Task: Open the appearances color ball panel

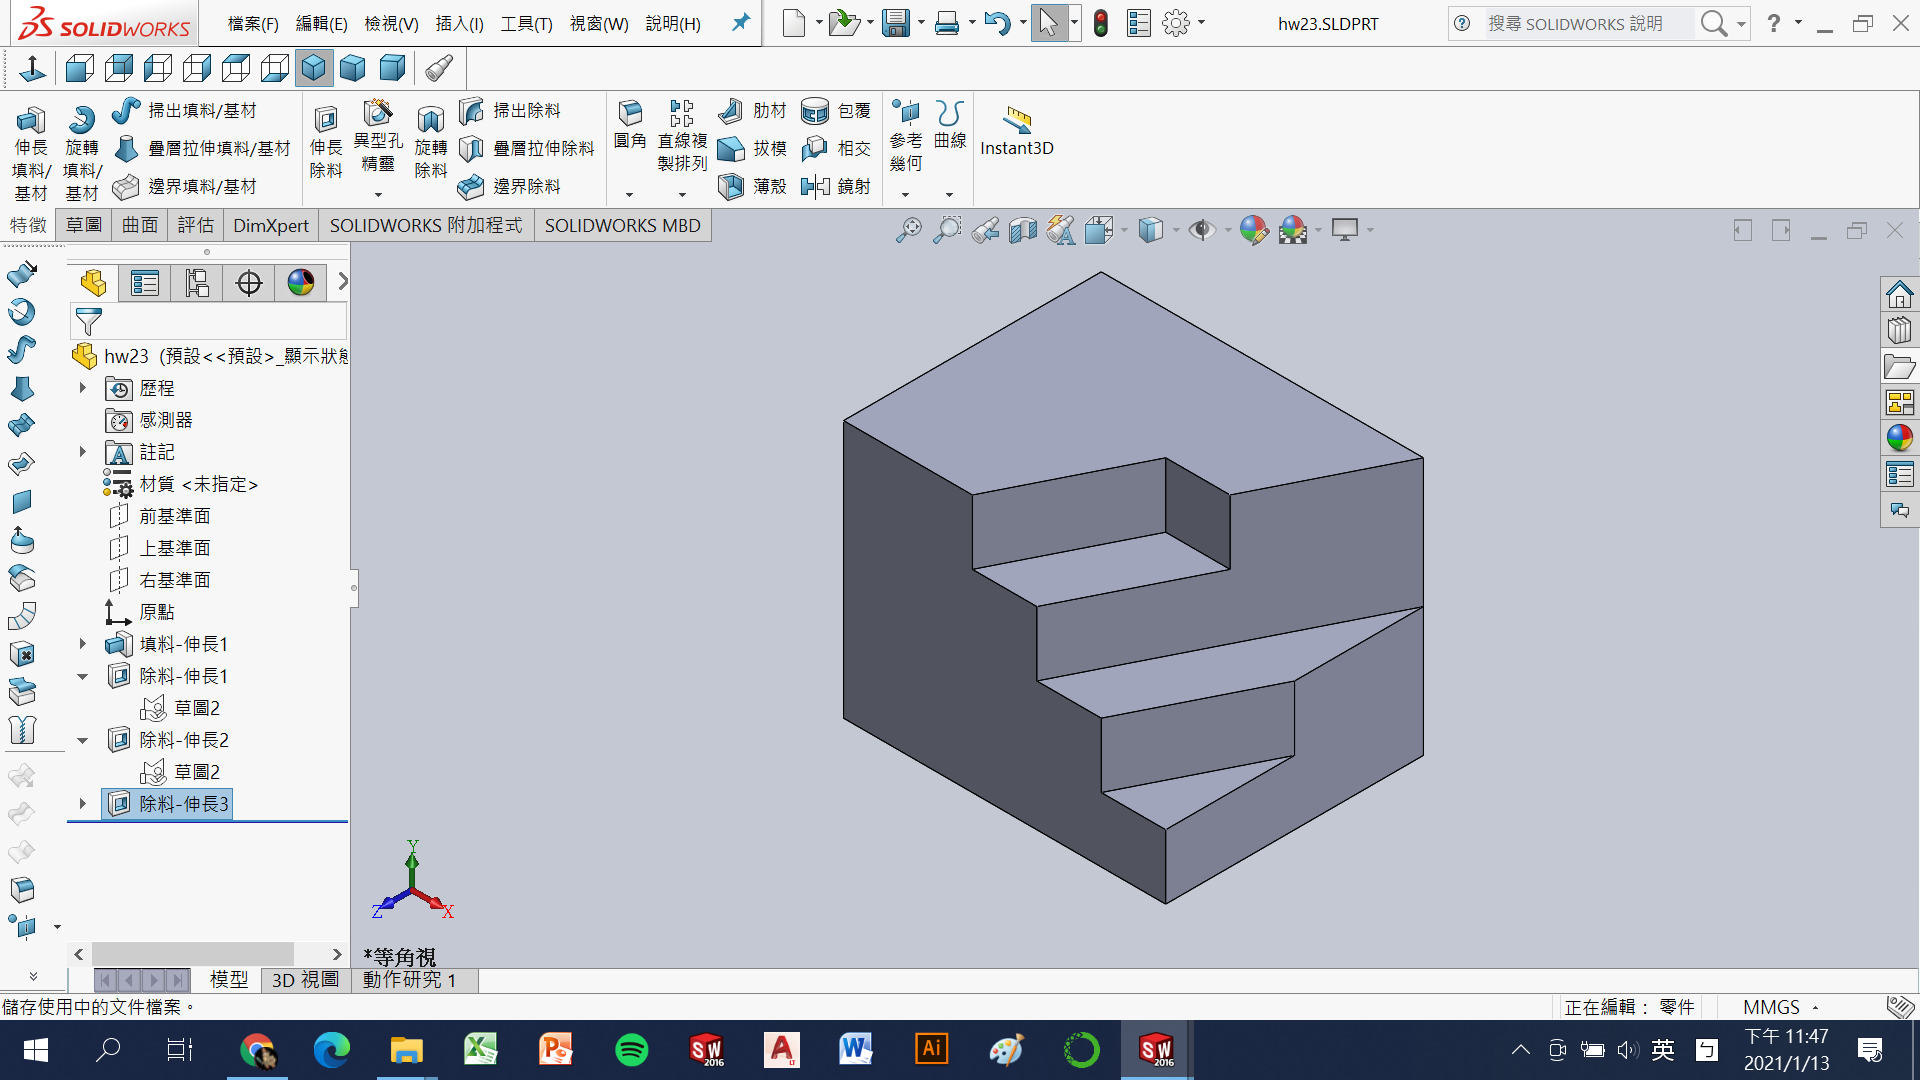Action: coord(1899,438)
